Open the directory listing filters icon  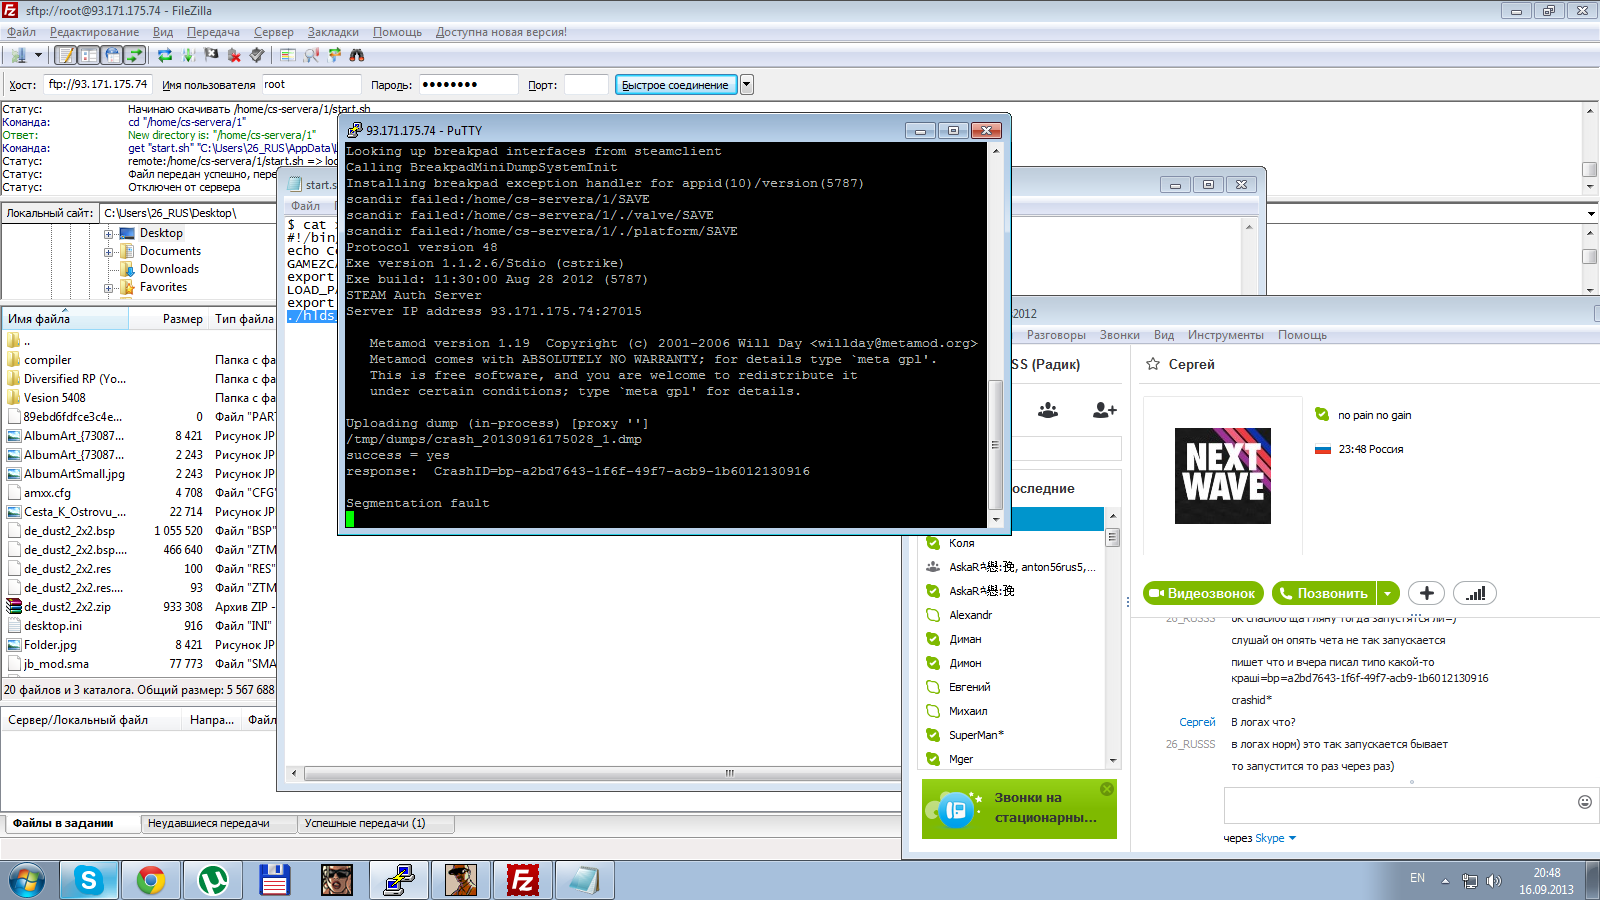(x=288, y=56)
